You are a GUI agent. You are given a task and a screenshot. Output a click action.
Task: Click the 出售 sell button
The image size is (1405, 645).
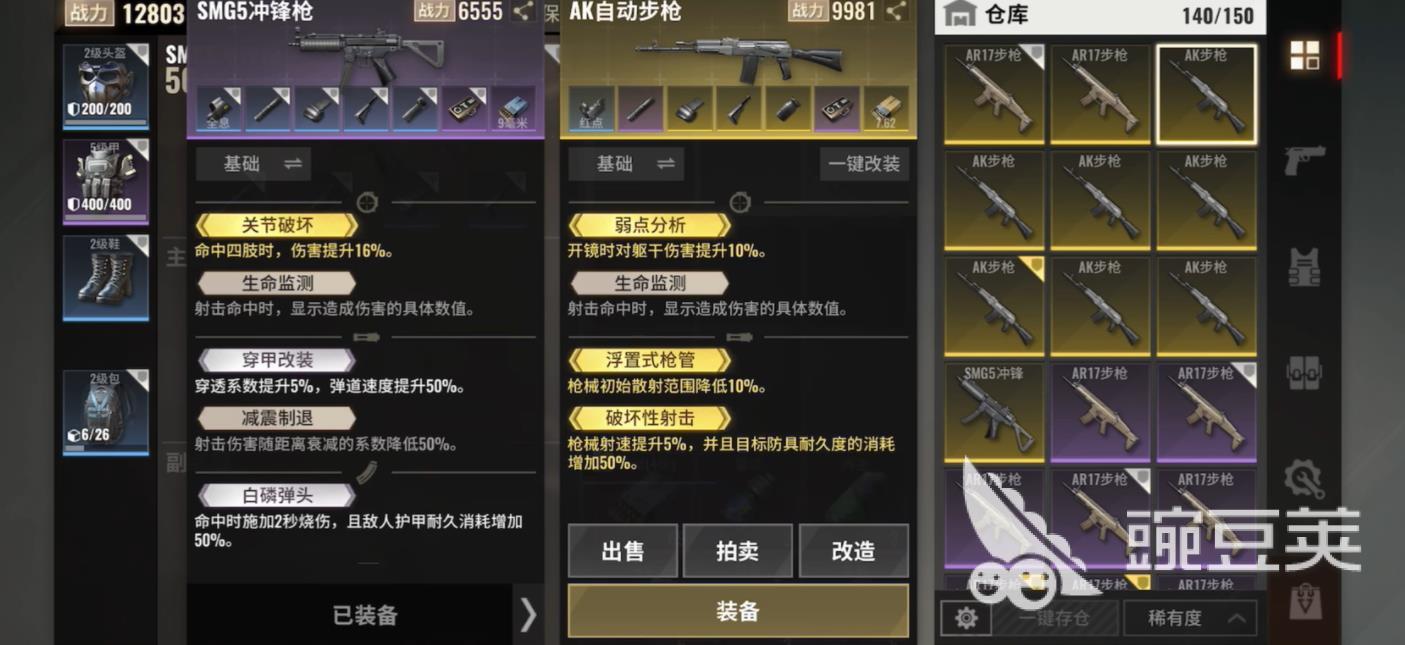623,551
